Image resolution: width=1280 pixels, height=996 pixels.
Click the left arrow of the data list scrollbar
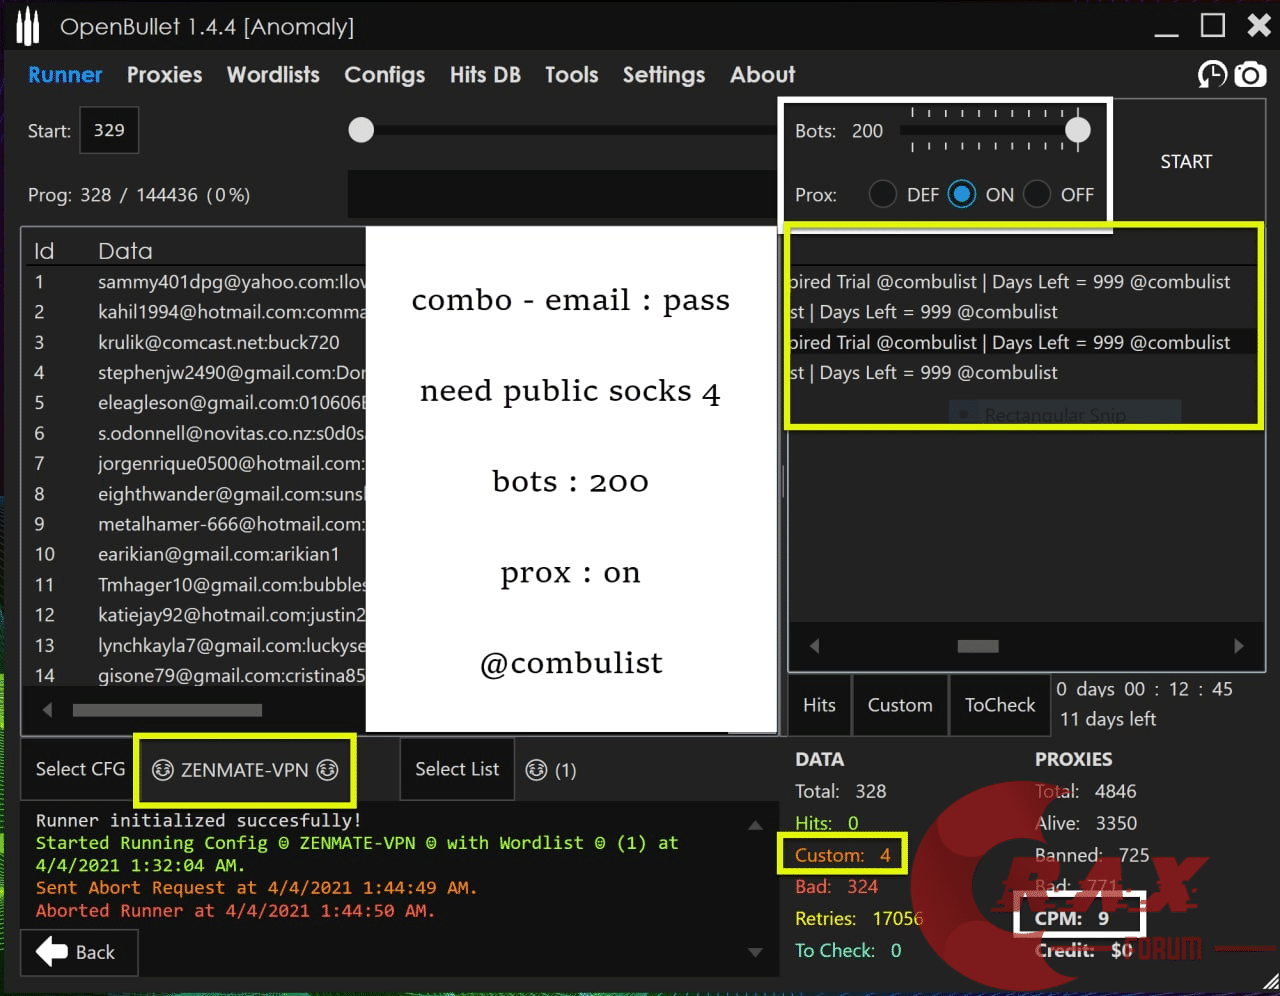pos(47,710)
